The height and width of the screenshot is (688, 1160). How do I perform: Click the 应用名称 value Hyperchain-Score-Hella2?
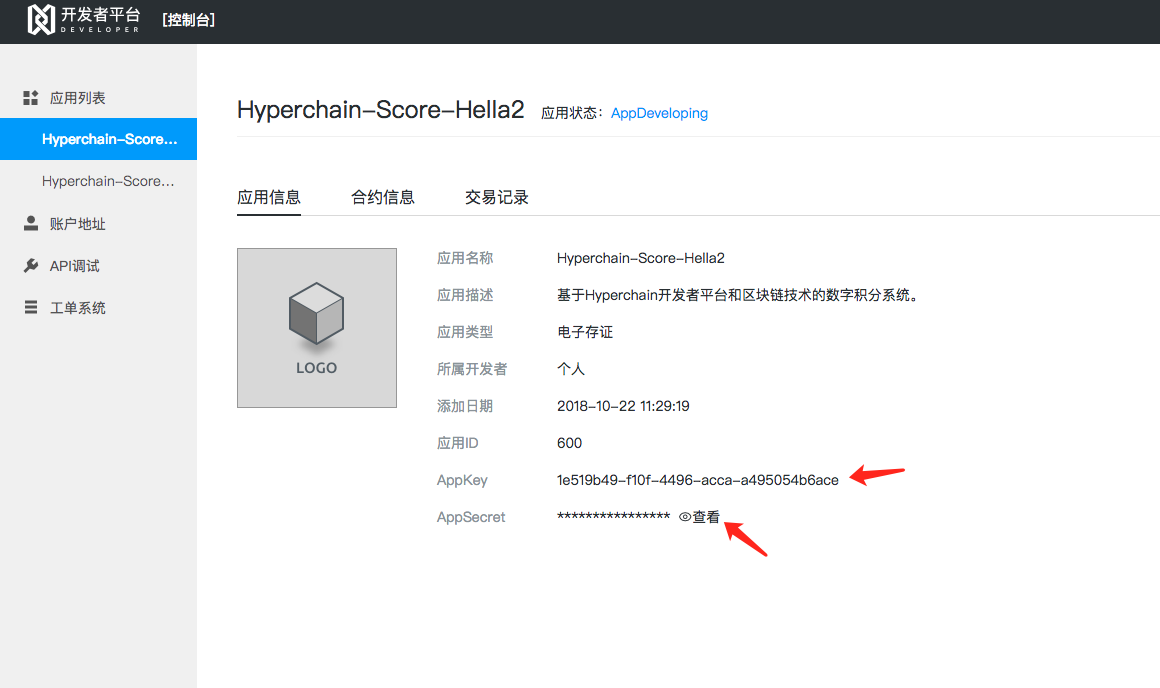[641, 258]
